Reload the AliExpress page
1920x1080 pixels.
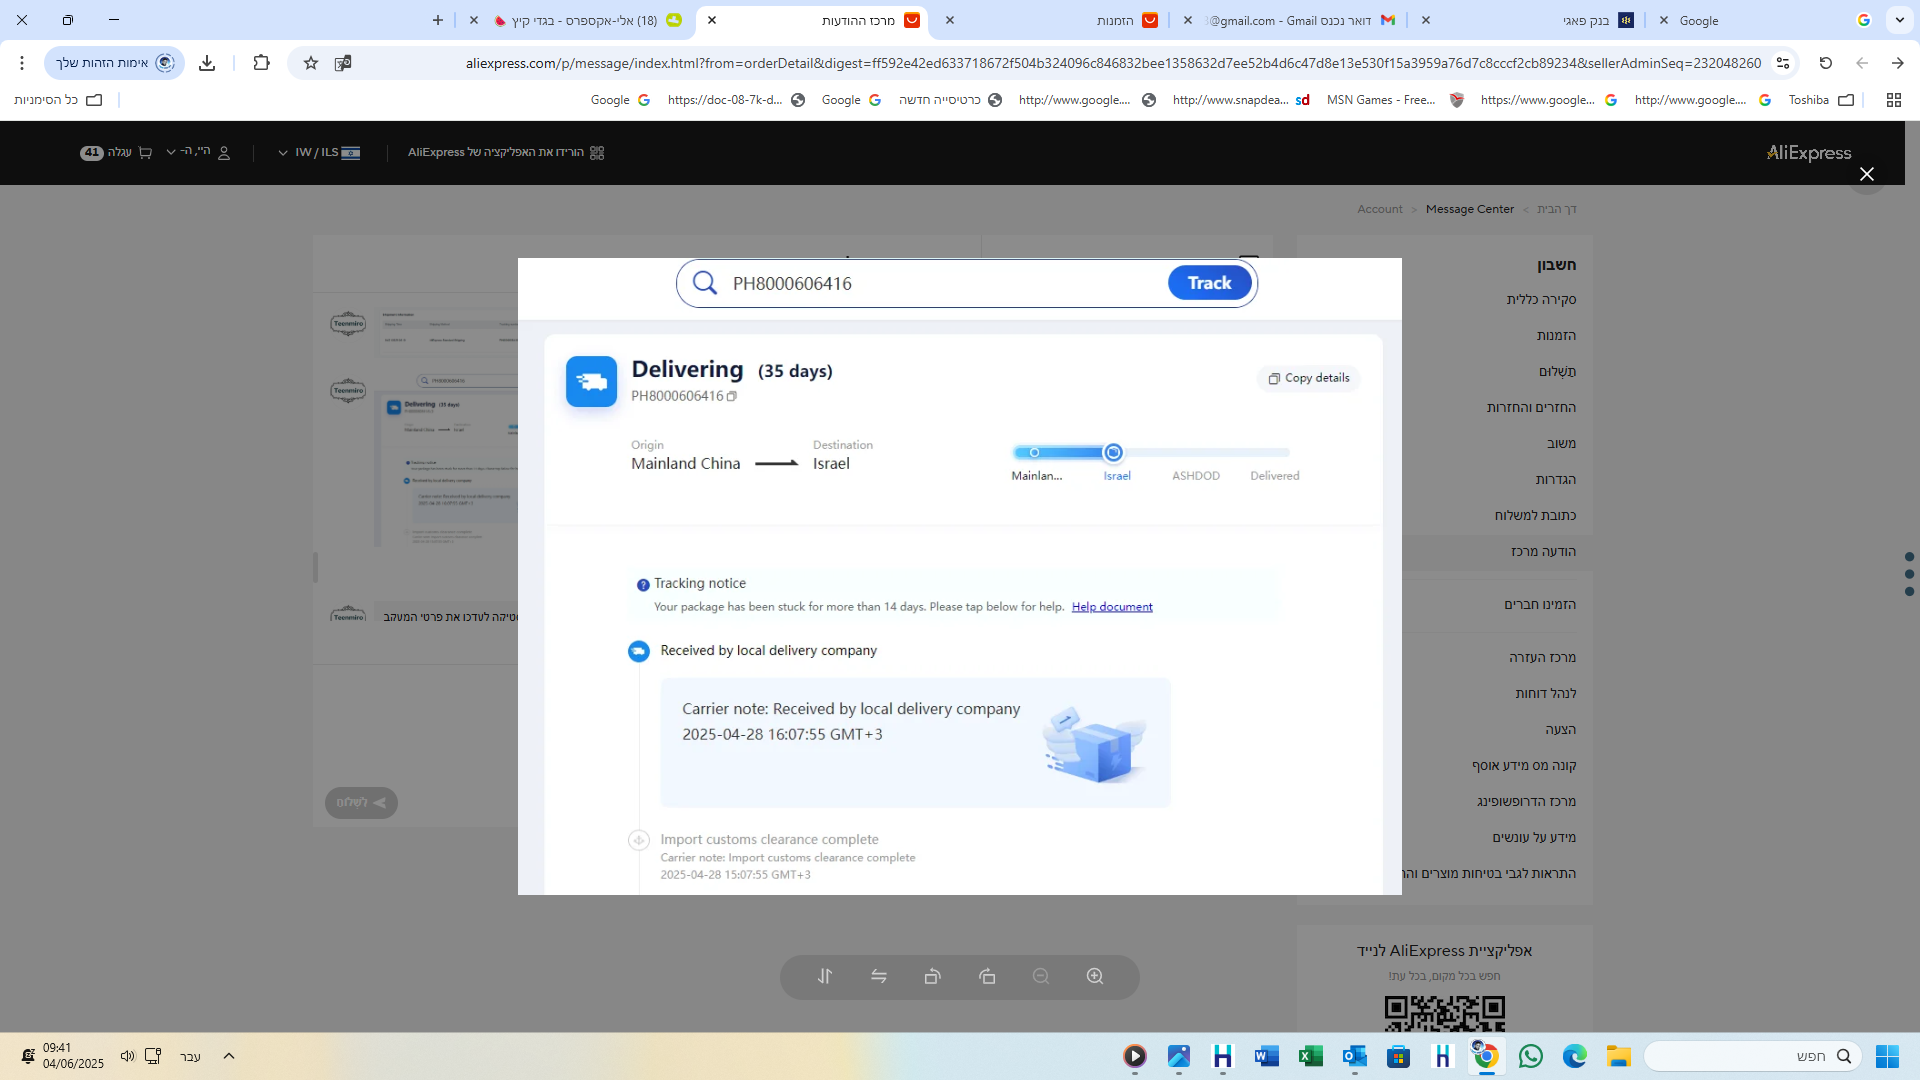(1825, 63)
